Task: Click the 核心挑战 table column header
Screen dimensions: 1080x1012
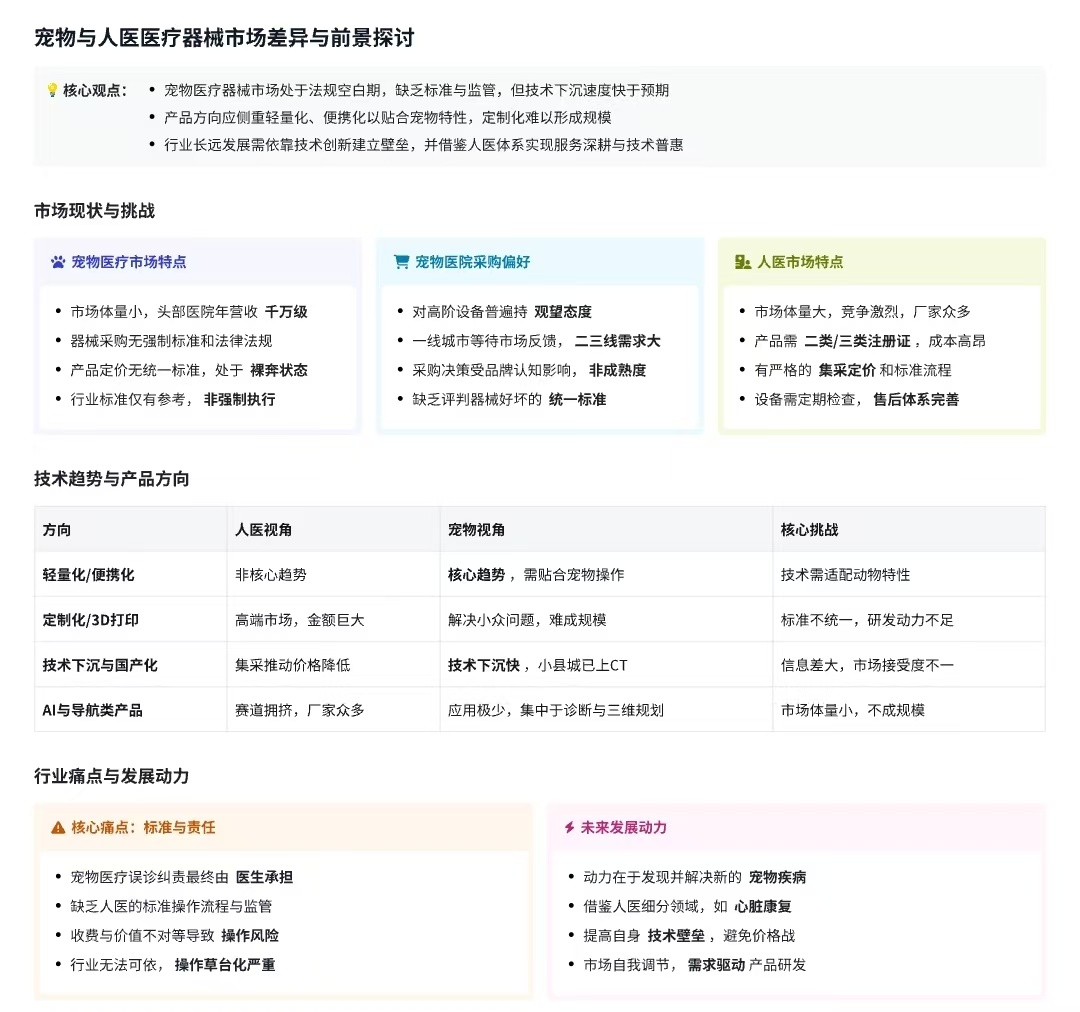Action: [x=809, y=529]
